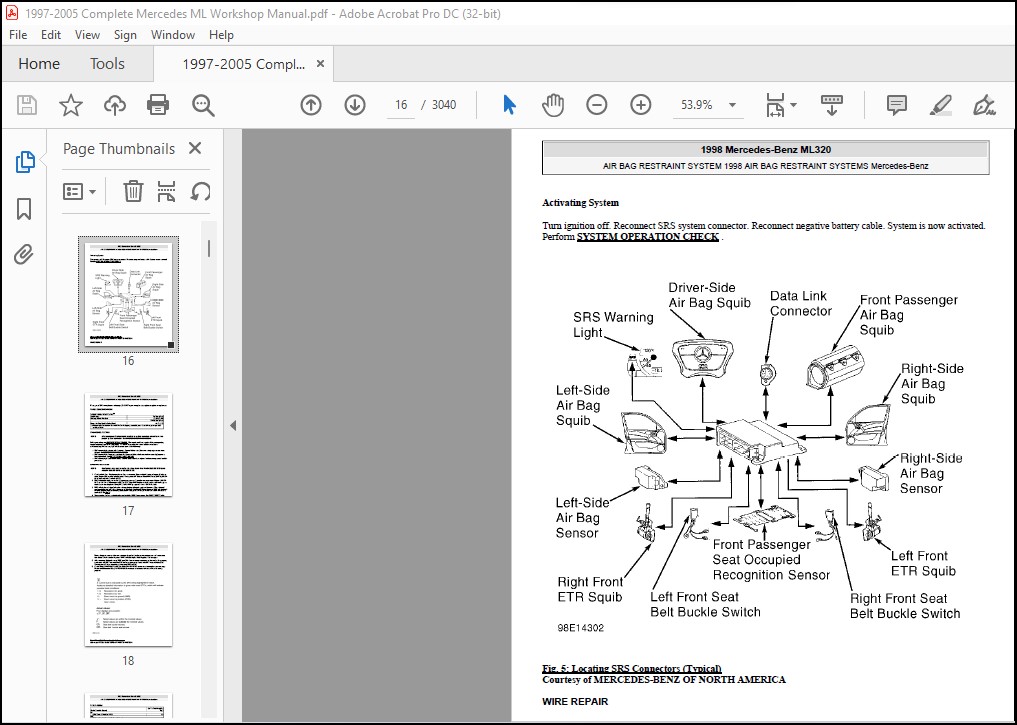
Task: Select page 18 thumbnail
Action: (128, 595)
